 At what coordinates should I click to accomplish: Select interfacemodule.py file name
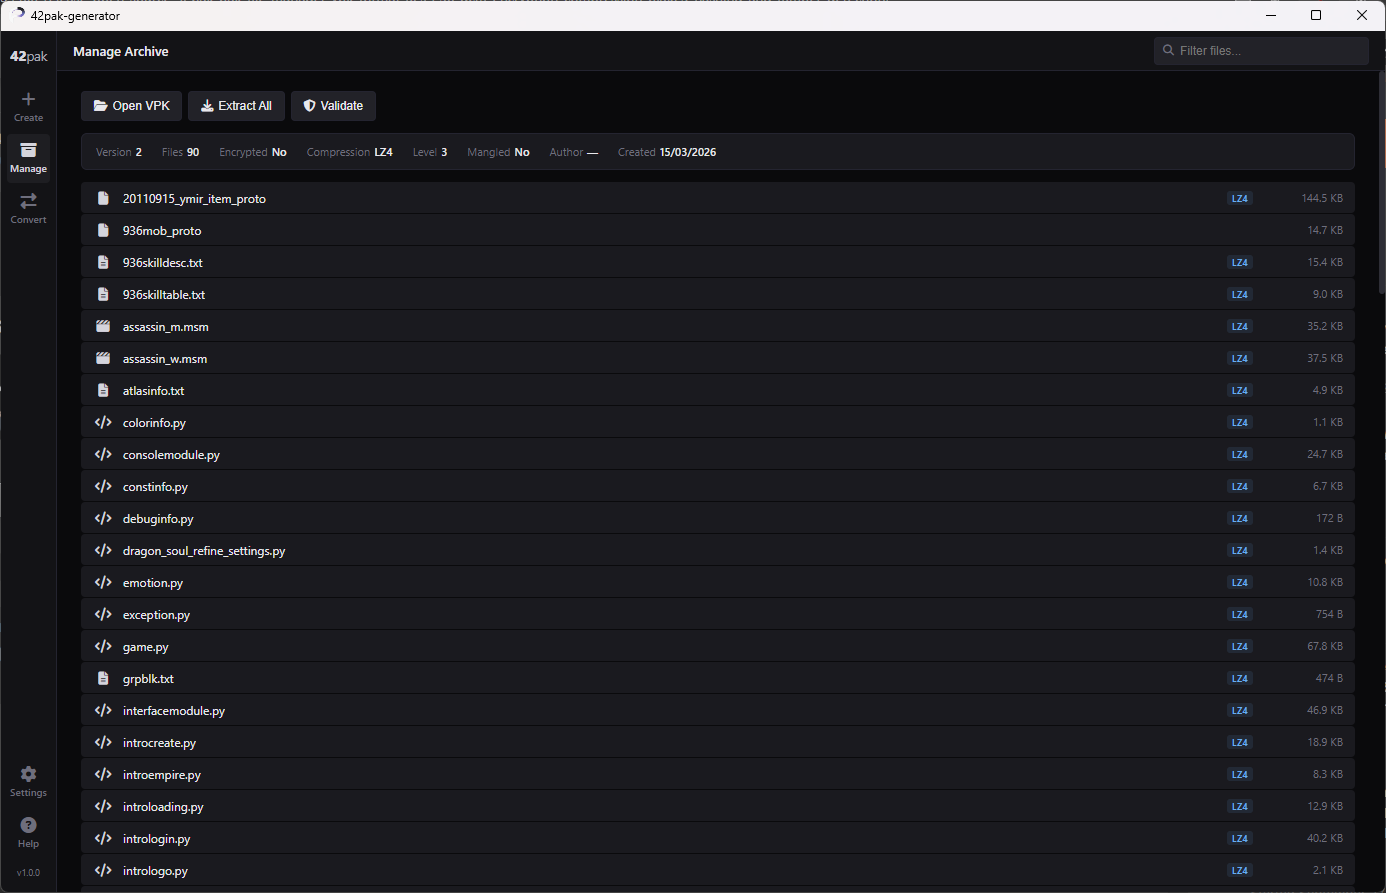coord(174,711)
